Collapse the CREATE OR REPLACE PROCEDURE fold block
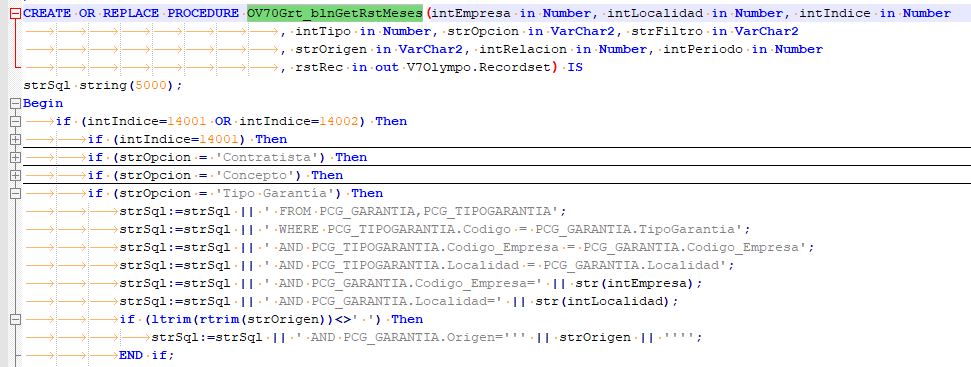971x367 pixels. click(x=15, y=14)
